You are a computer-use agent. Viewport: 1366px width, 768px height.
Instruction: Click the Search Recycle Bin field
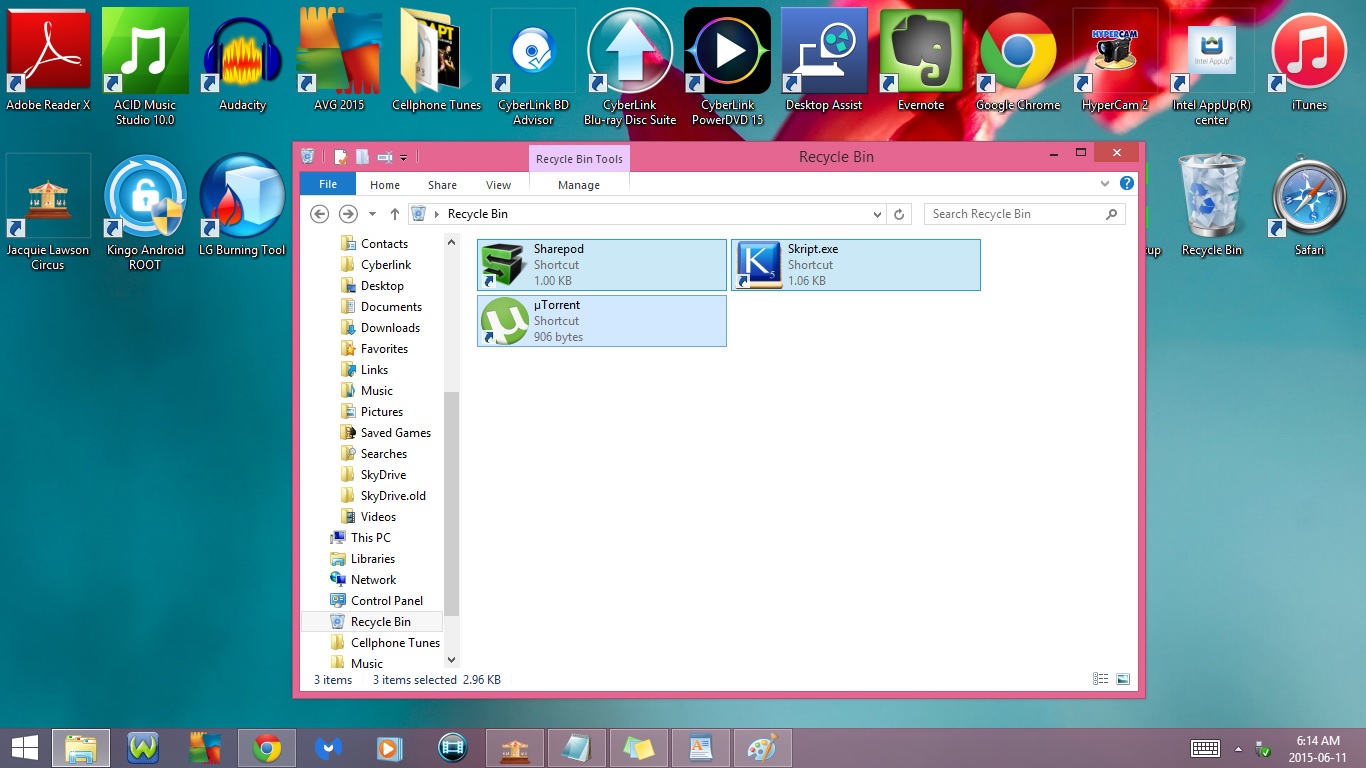(x=1024, y=214)
